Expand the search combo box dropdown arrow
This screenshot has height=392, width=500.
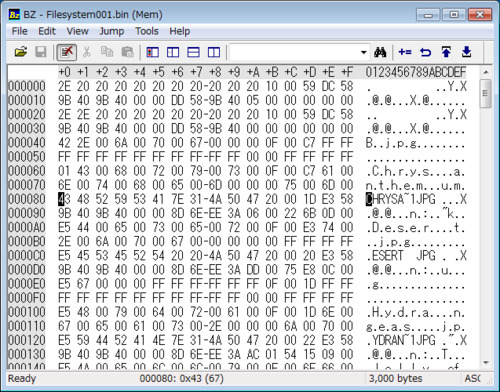(x=364, y=52)
